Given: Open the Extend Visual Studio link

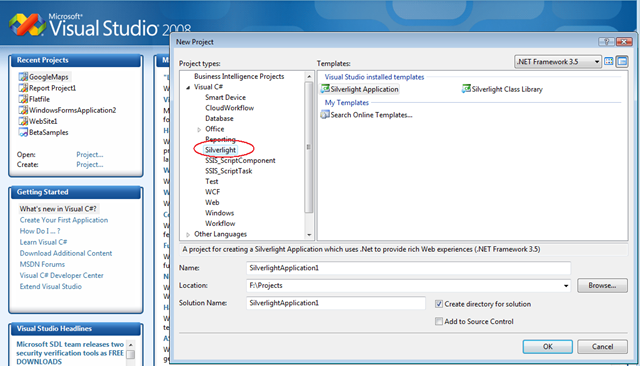Looking at the screenshot, I should click(x=51, y=286).
